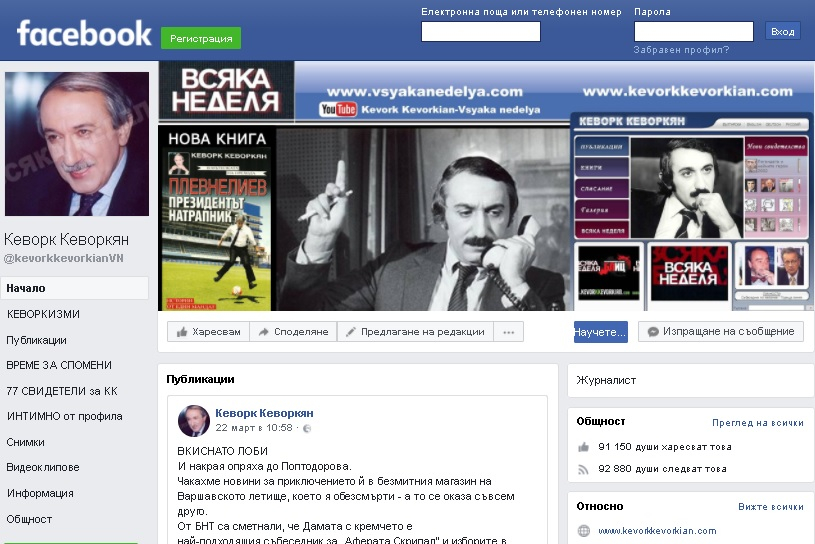Click the Споделяне share button
This screenshot has height=544, width=815.
click(293, 331)
